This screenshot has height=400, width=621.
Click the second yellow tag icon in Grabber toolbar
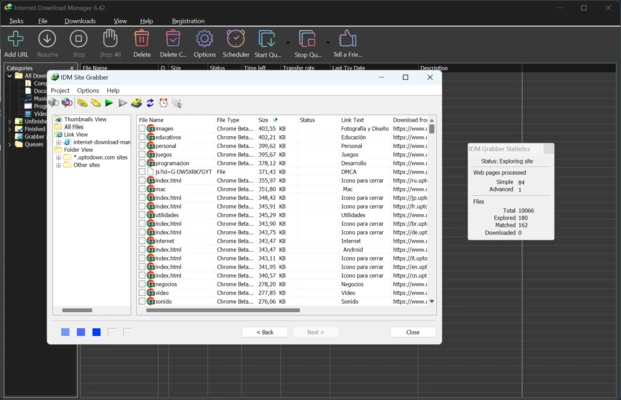pyautogui.click(x=96, y=103)
